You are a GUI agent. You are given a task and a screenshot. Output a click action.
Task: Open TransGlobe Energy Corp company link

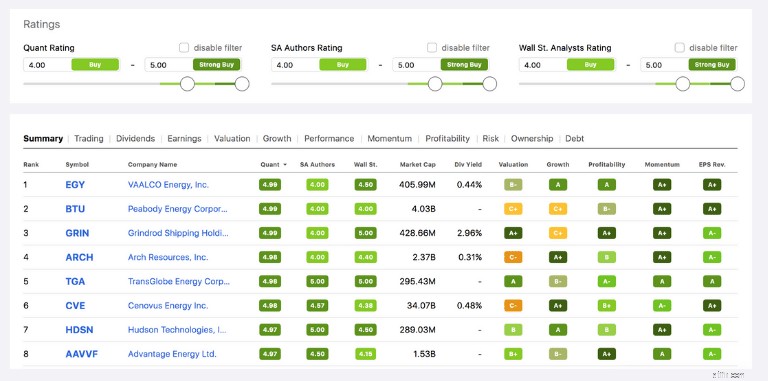pos(179,281)
